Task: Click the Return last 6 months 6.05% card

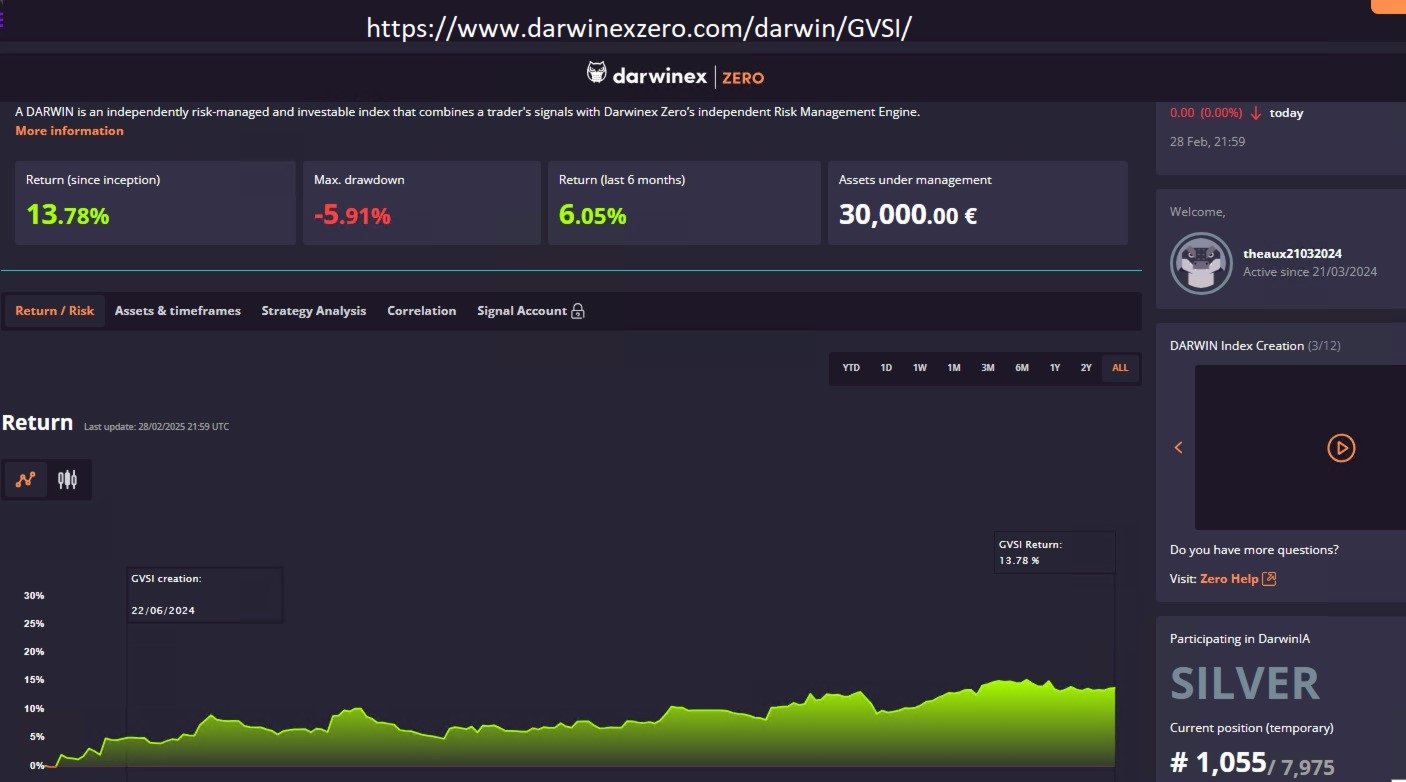Action: click(684, 203)
